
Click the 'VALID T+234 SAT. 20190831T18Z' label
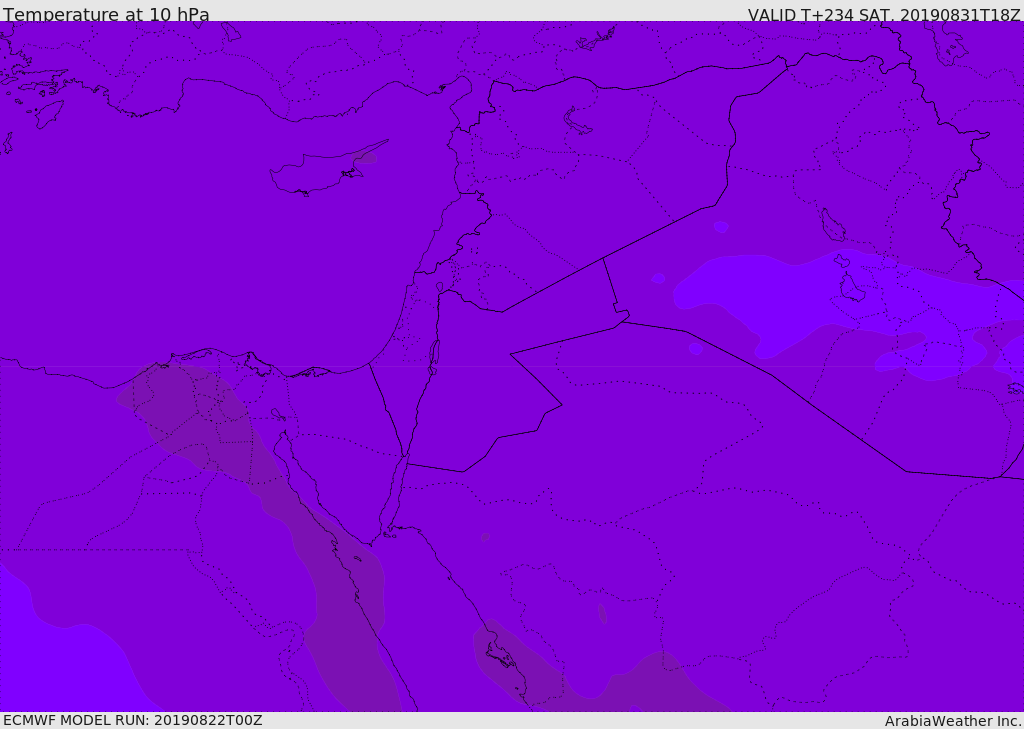884,14
